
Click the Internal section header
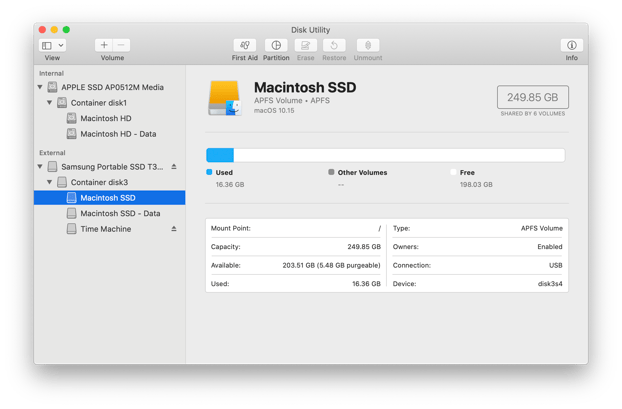click(51, 73)
